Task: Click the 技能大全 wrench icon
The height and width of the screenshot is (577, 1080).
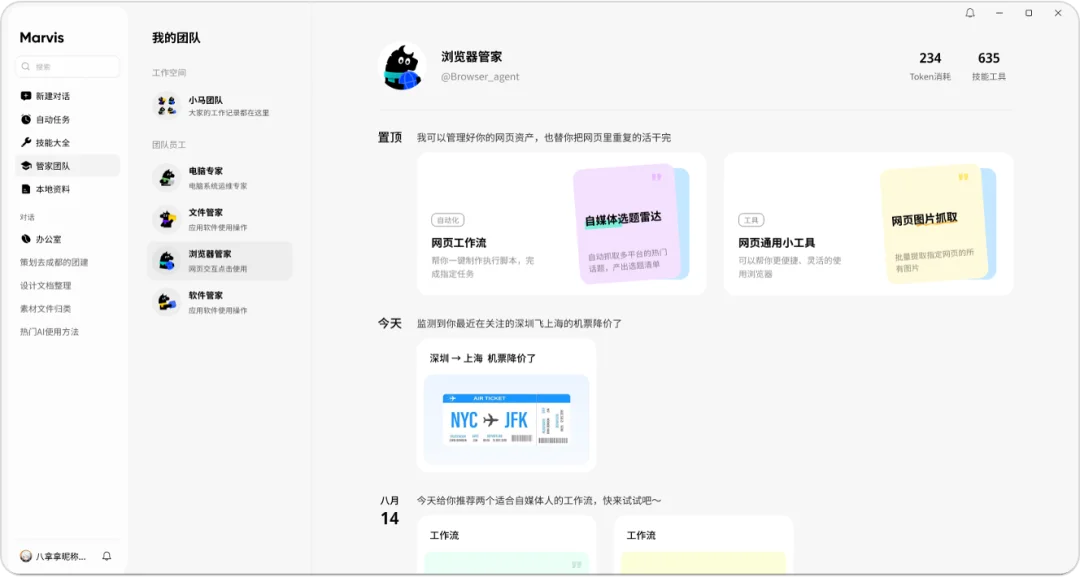Action: [x=25, y=143]
